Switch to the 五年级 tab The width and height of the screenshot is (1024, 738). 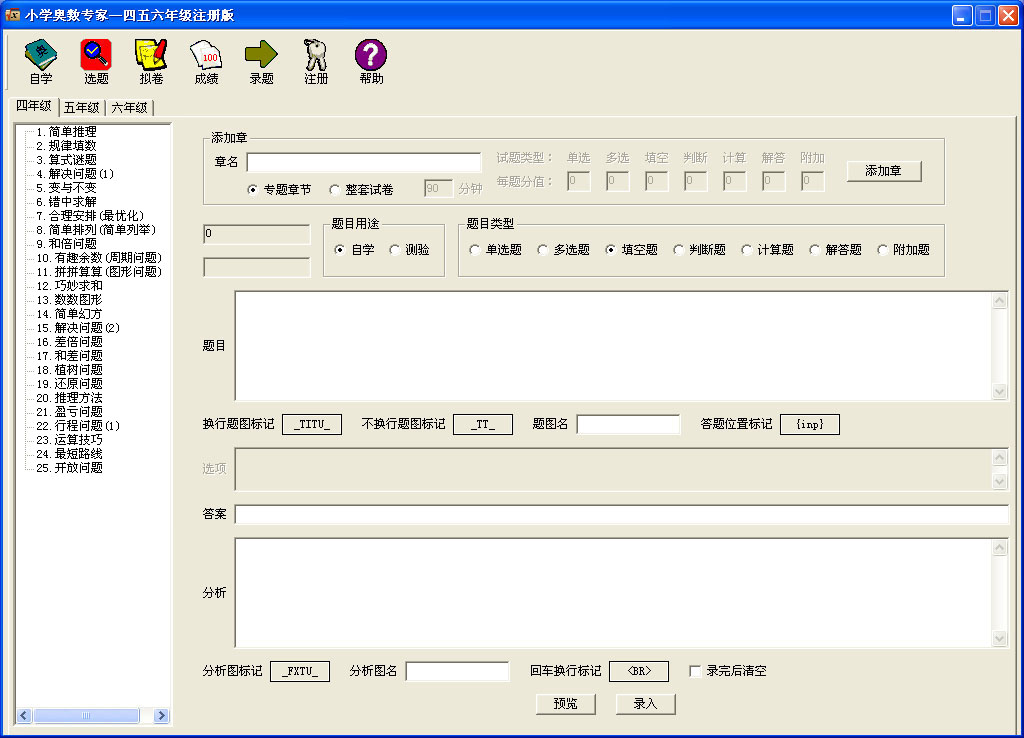click(81, 108)
